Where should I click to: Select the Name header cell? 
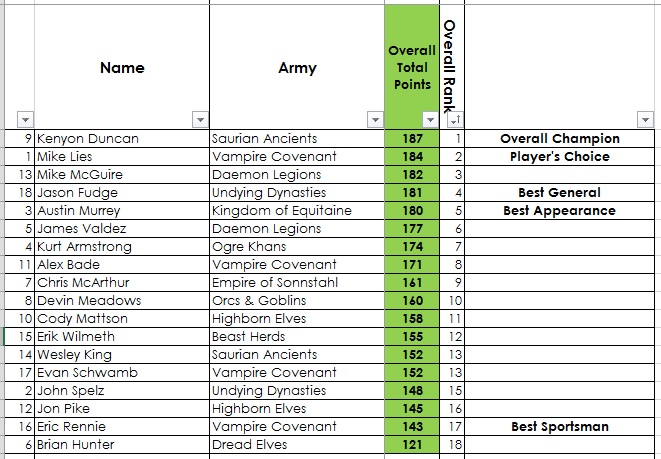[122, 68]
